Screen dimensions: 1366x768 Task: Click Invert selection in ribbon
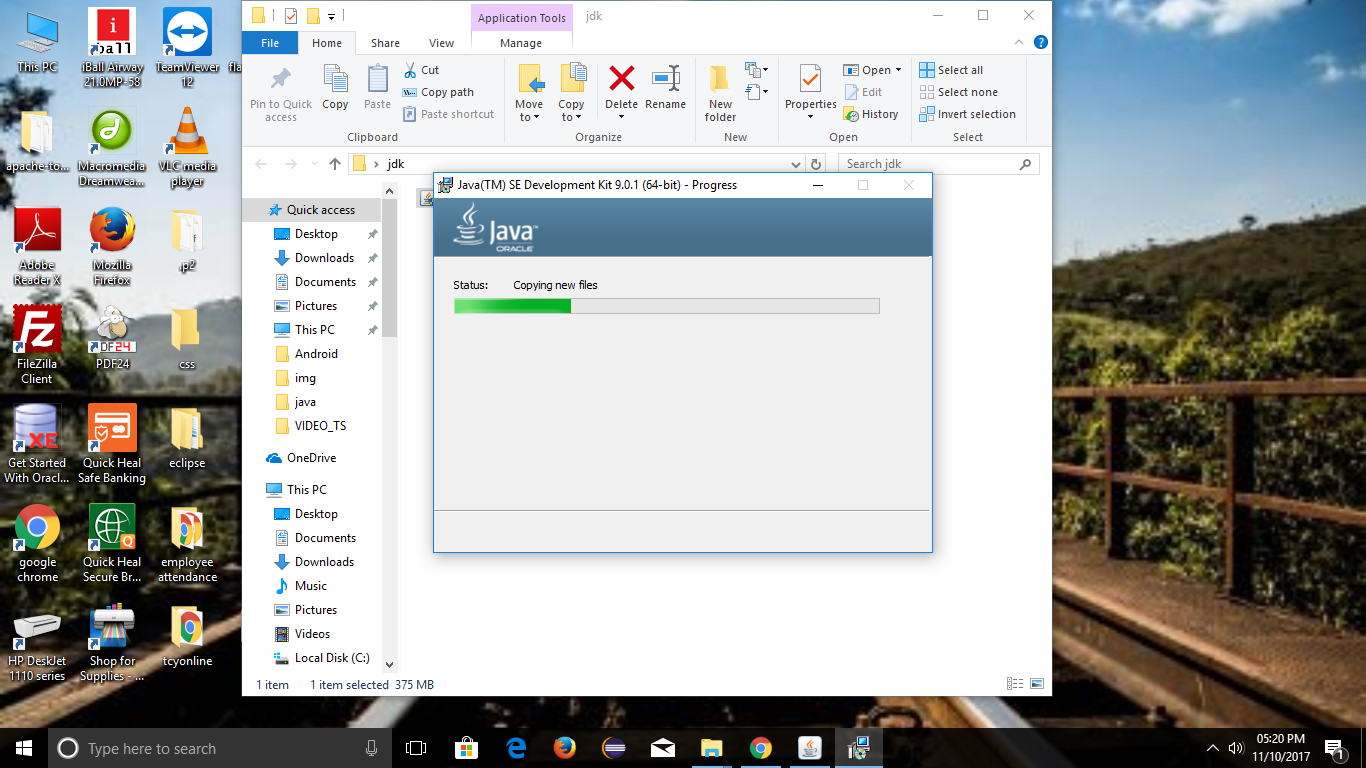pos(967,114)
